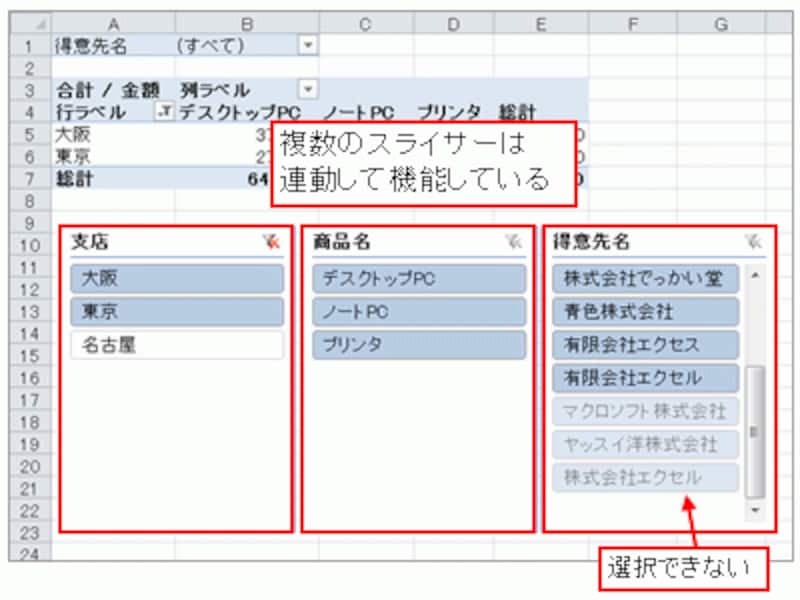Toggle 青色株式会社 slicer item
The height and width of the screenshot is (600, 800).
click(x=645, y=312)
